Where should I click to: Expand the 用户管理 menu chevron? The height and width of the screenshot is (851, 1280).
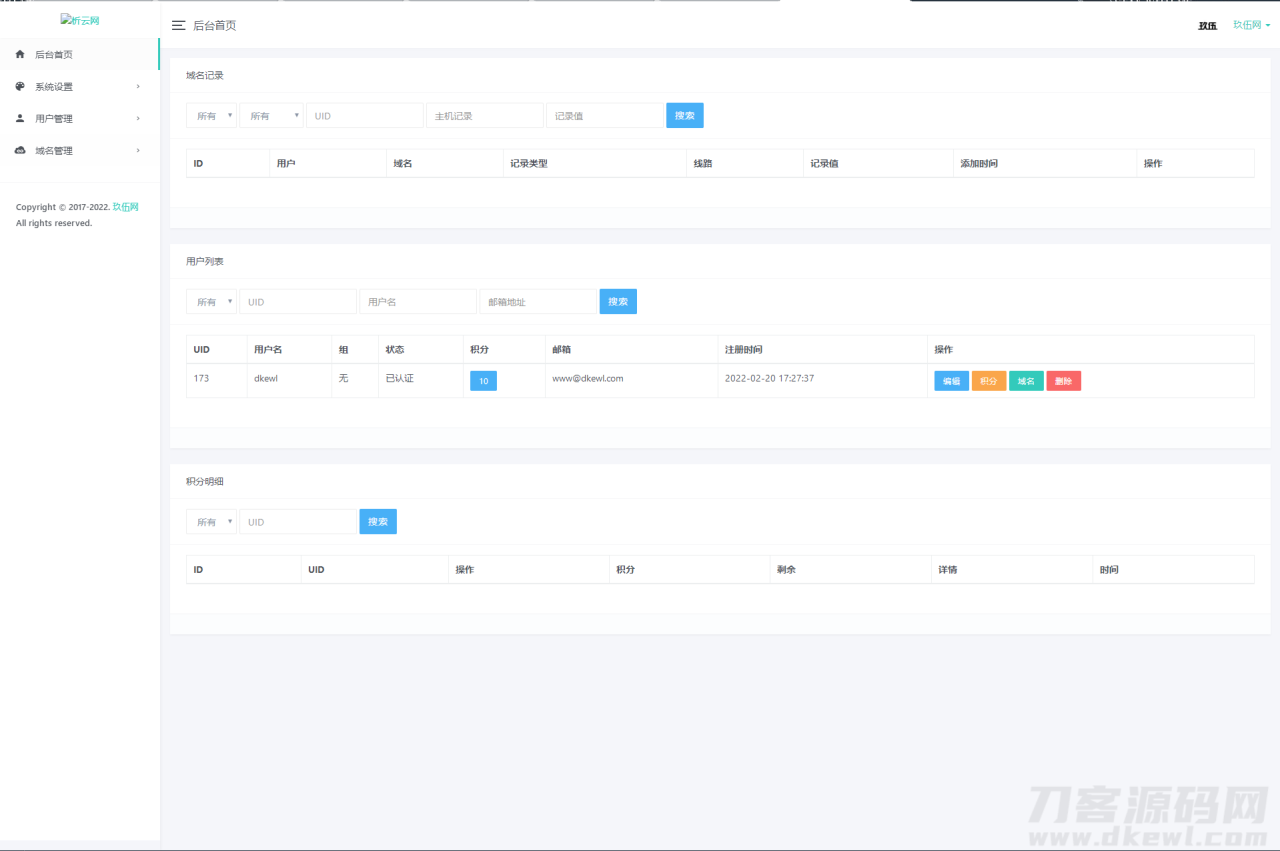[x=138, y=119]
